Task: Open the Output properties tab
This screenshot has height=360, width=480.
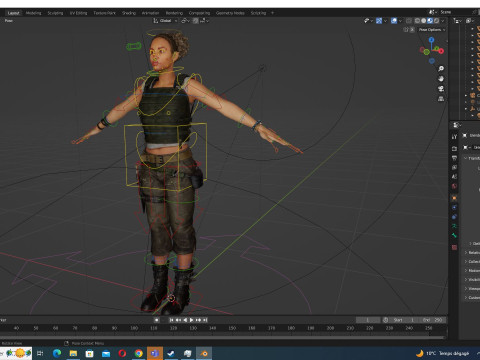Action: click(454, 158)
